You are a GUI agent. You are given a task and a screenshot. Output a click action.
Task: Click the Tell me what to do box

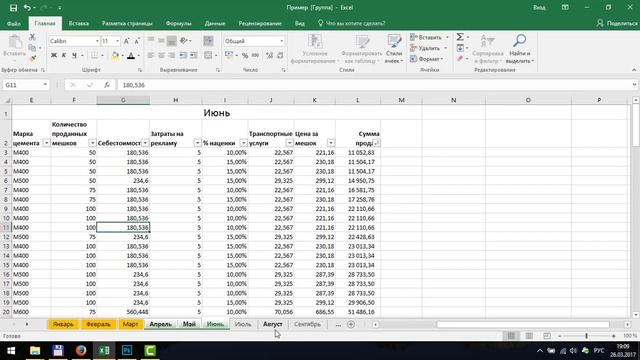coord(351,24)
